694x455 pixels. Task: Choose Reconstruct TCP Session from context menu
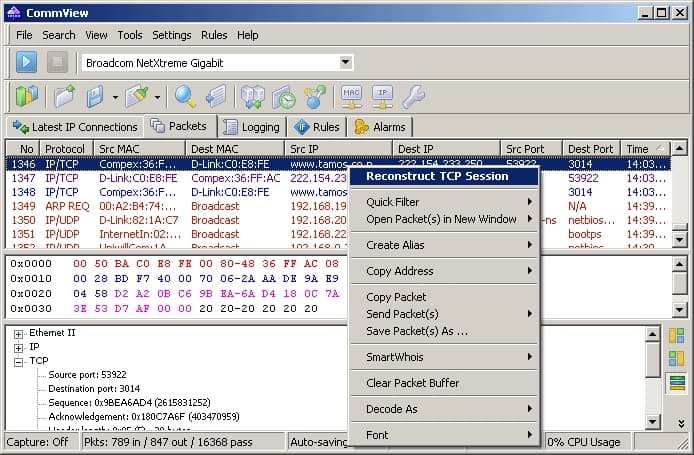437,176
